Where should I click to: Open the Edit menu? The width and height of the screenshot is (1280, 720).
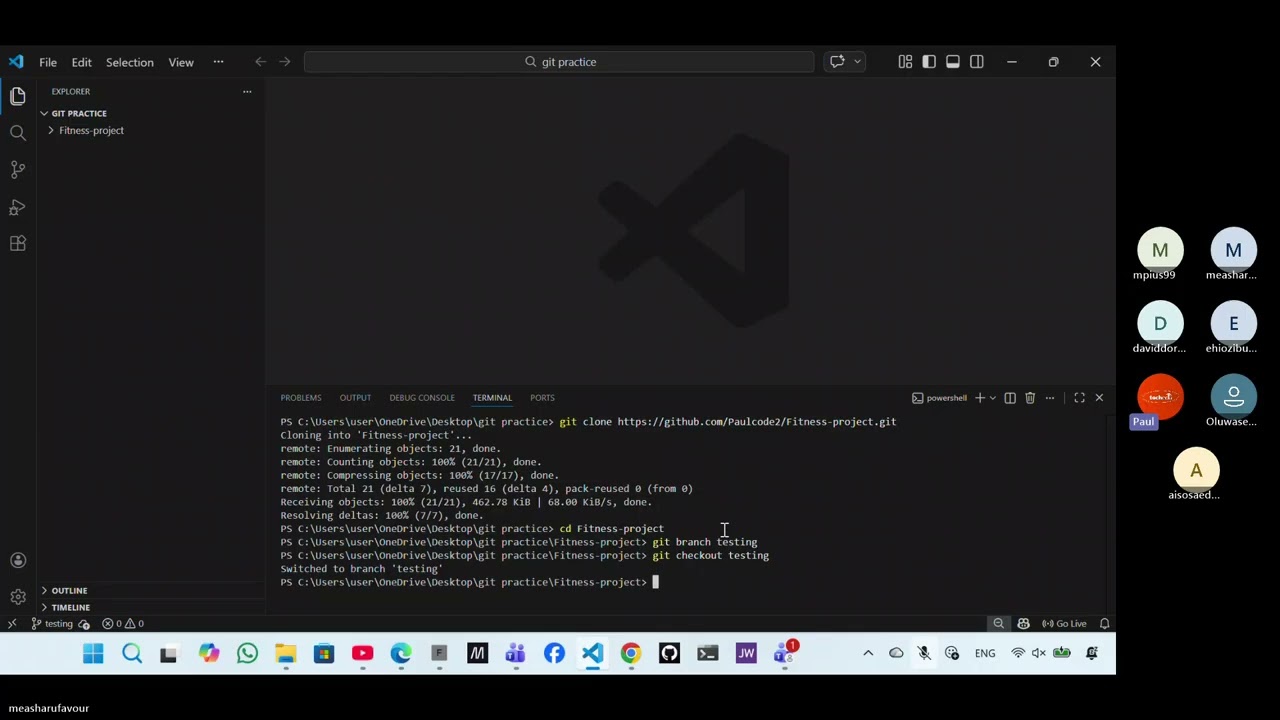tap(82, 62)
